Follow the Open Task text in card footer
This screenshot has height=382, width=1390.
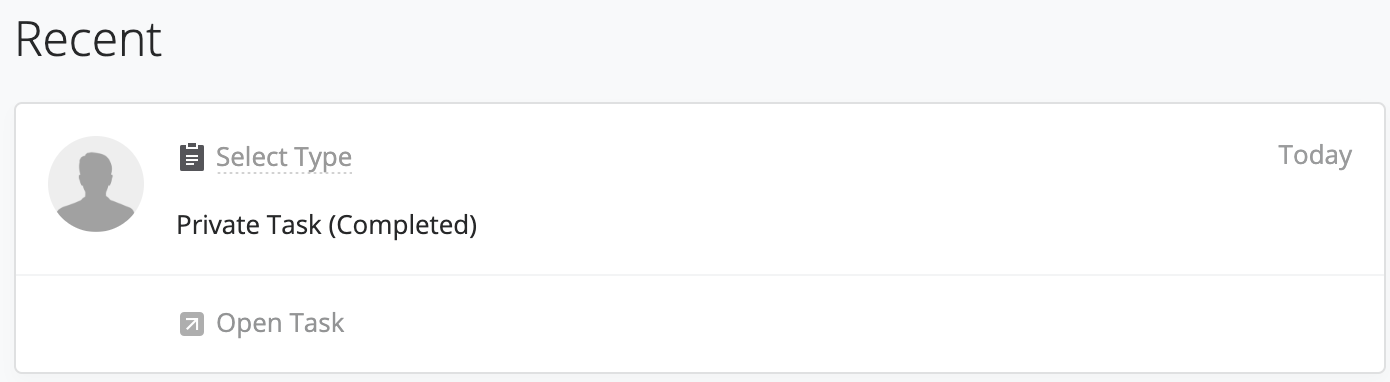coord(280,324)
